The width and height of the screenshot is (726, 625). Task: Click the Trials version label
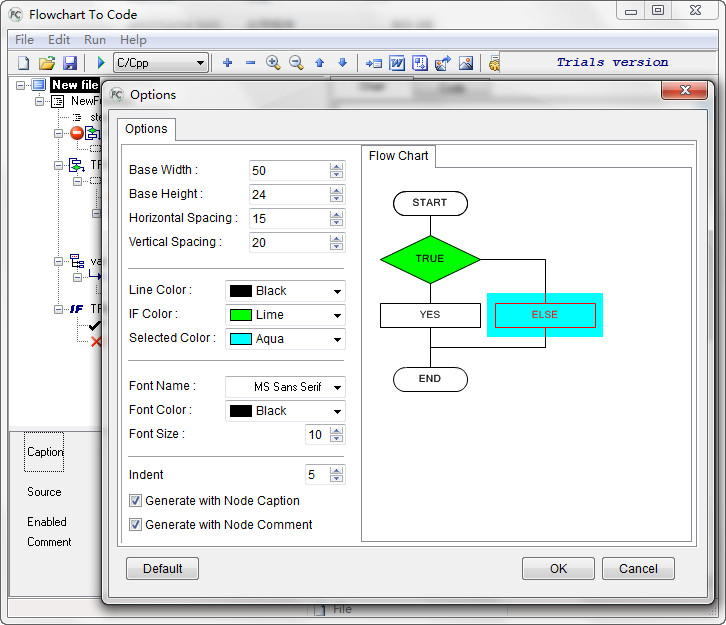(x=612, y=62)
